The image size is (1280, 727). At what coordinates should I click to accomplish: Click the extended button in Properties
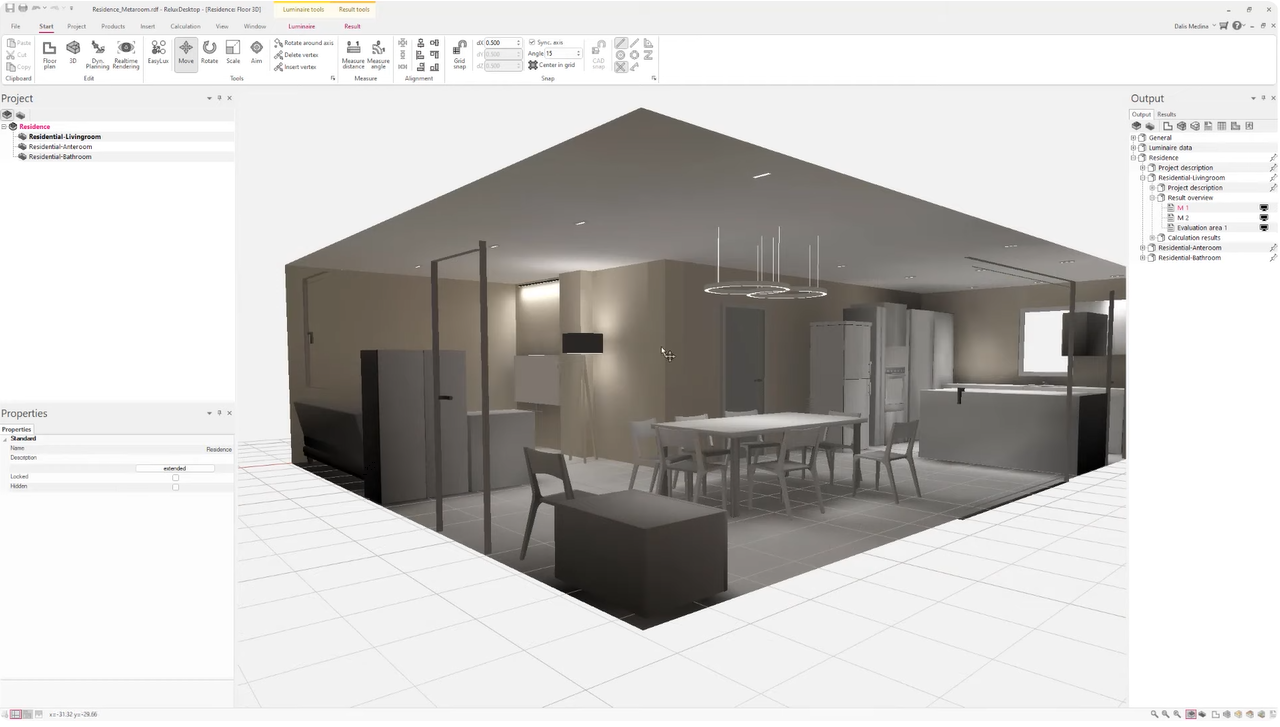click(x=175, y=468)
